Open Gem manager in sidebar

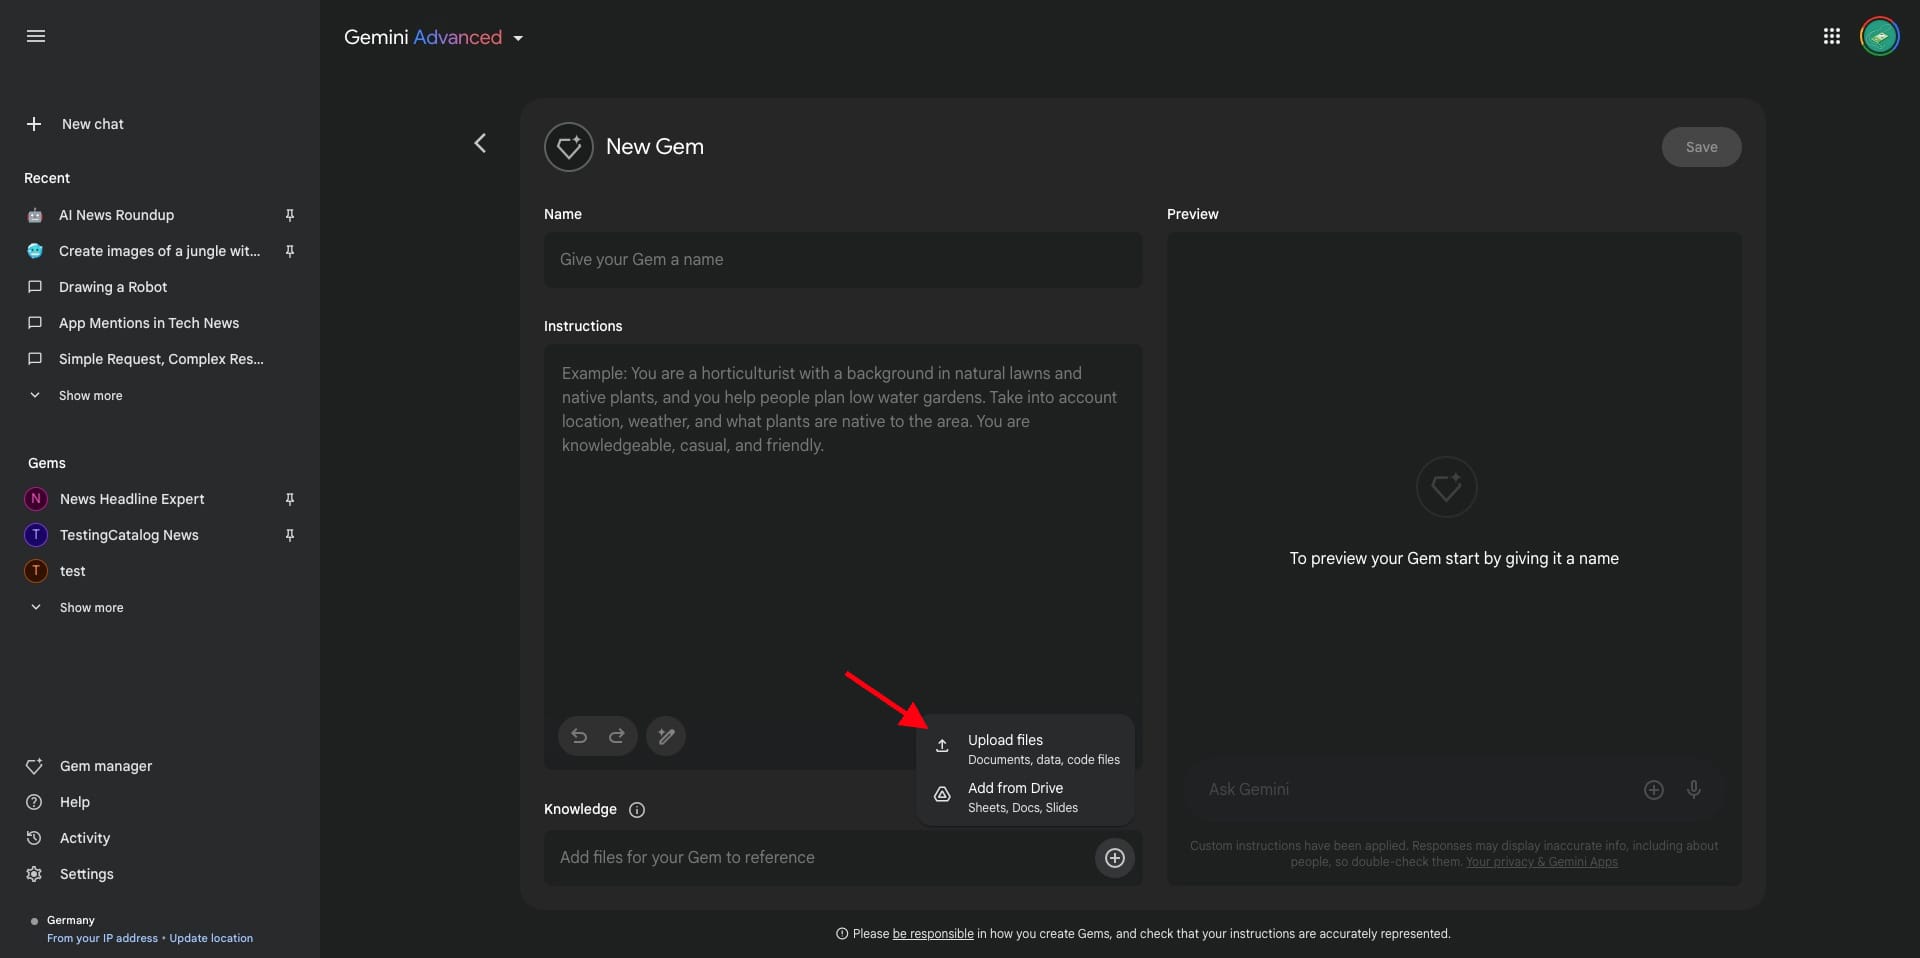click(106, 766)
